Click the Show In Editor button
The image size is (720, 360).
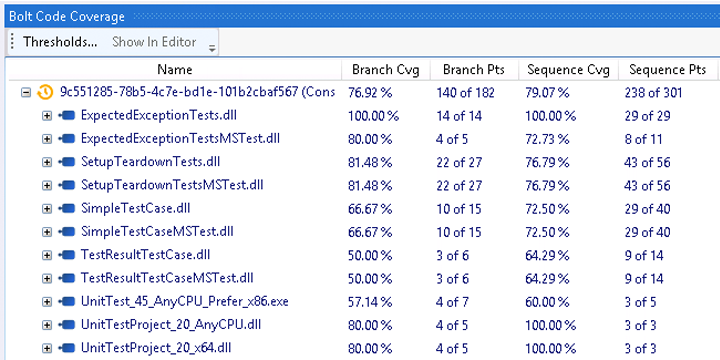tap(154, 42)
